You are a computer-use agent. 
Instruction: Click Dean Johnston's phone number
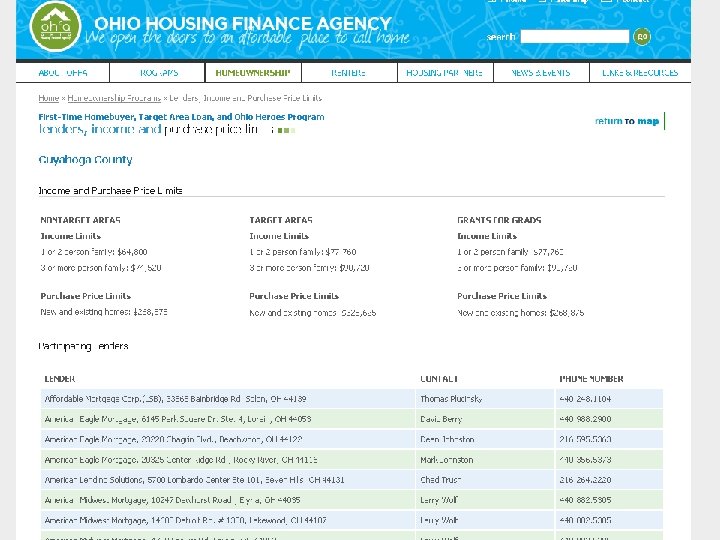tap(585, 439)
